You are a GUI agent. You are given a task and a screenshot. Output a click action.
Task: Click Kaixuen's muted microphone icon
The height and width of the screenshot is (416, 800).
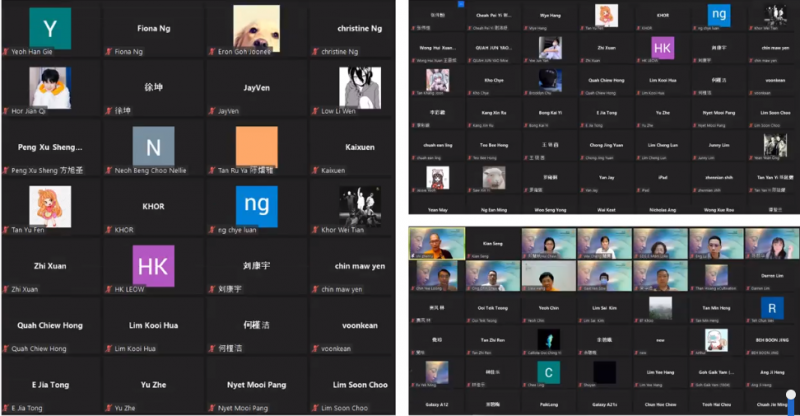coord(313,171)
